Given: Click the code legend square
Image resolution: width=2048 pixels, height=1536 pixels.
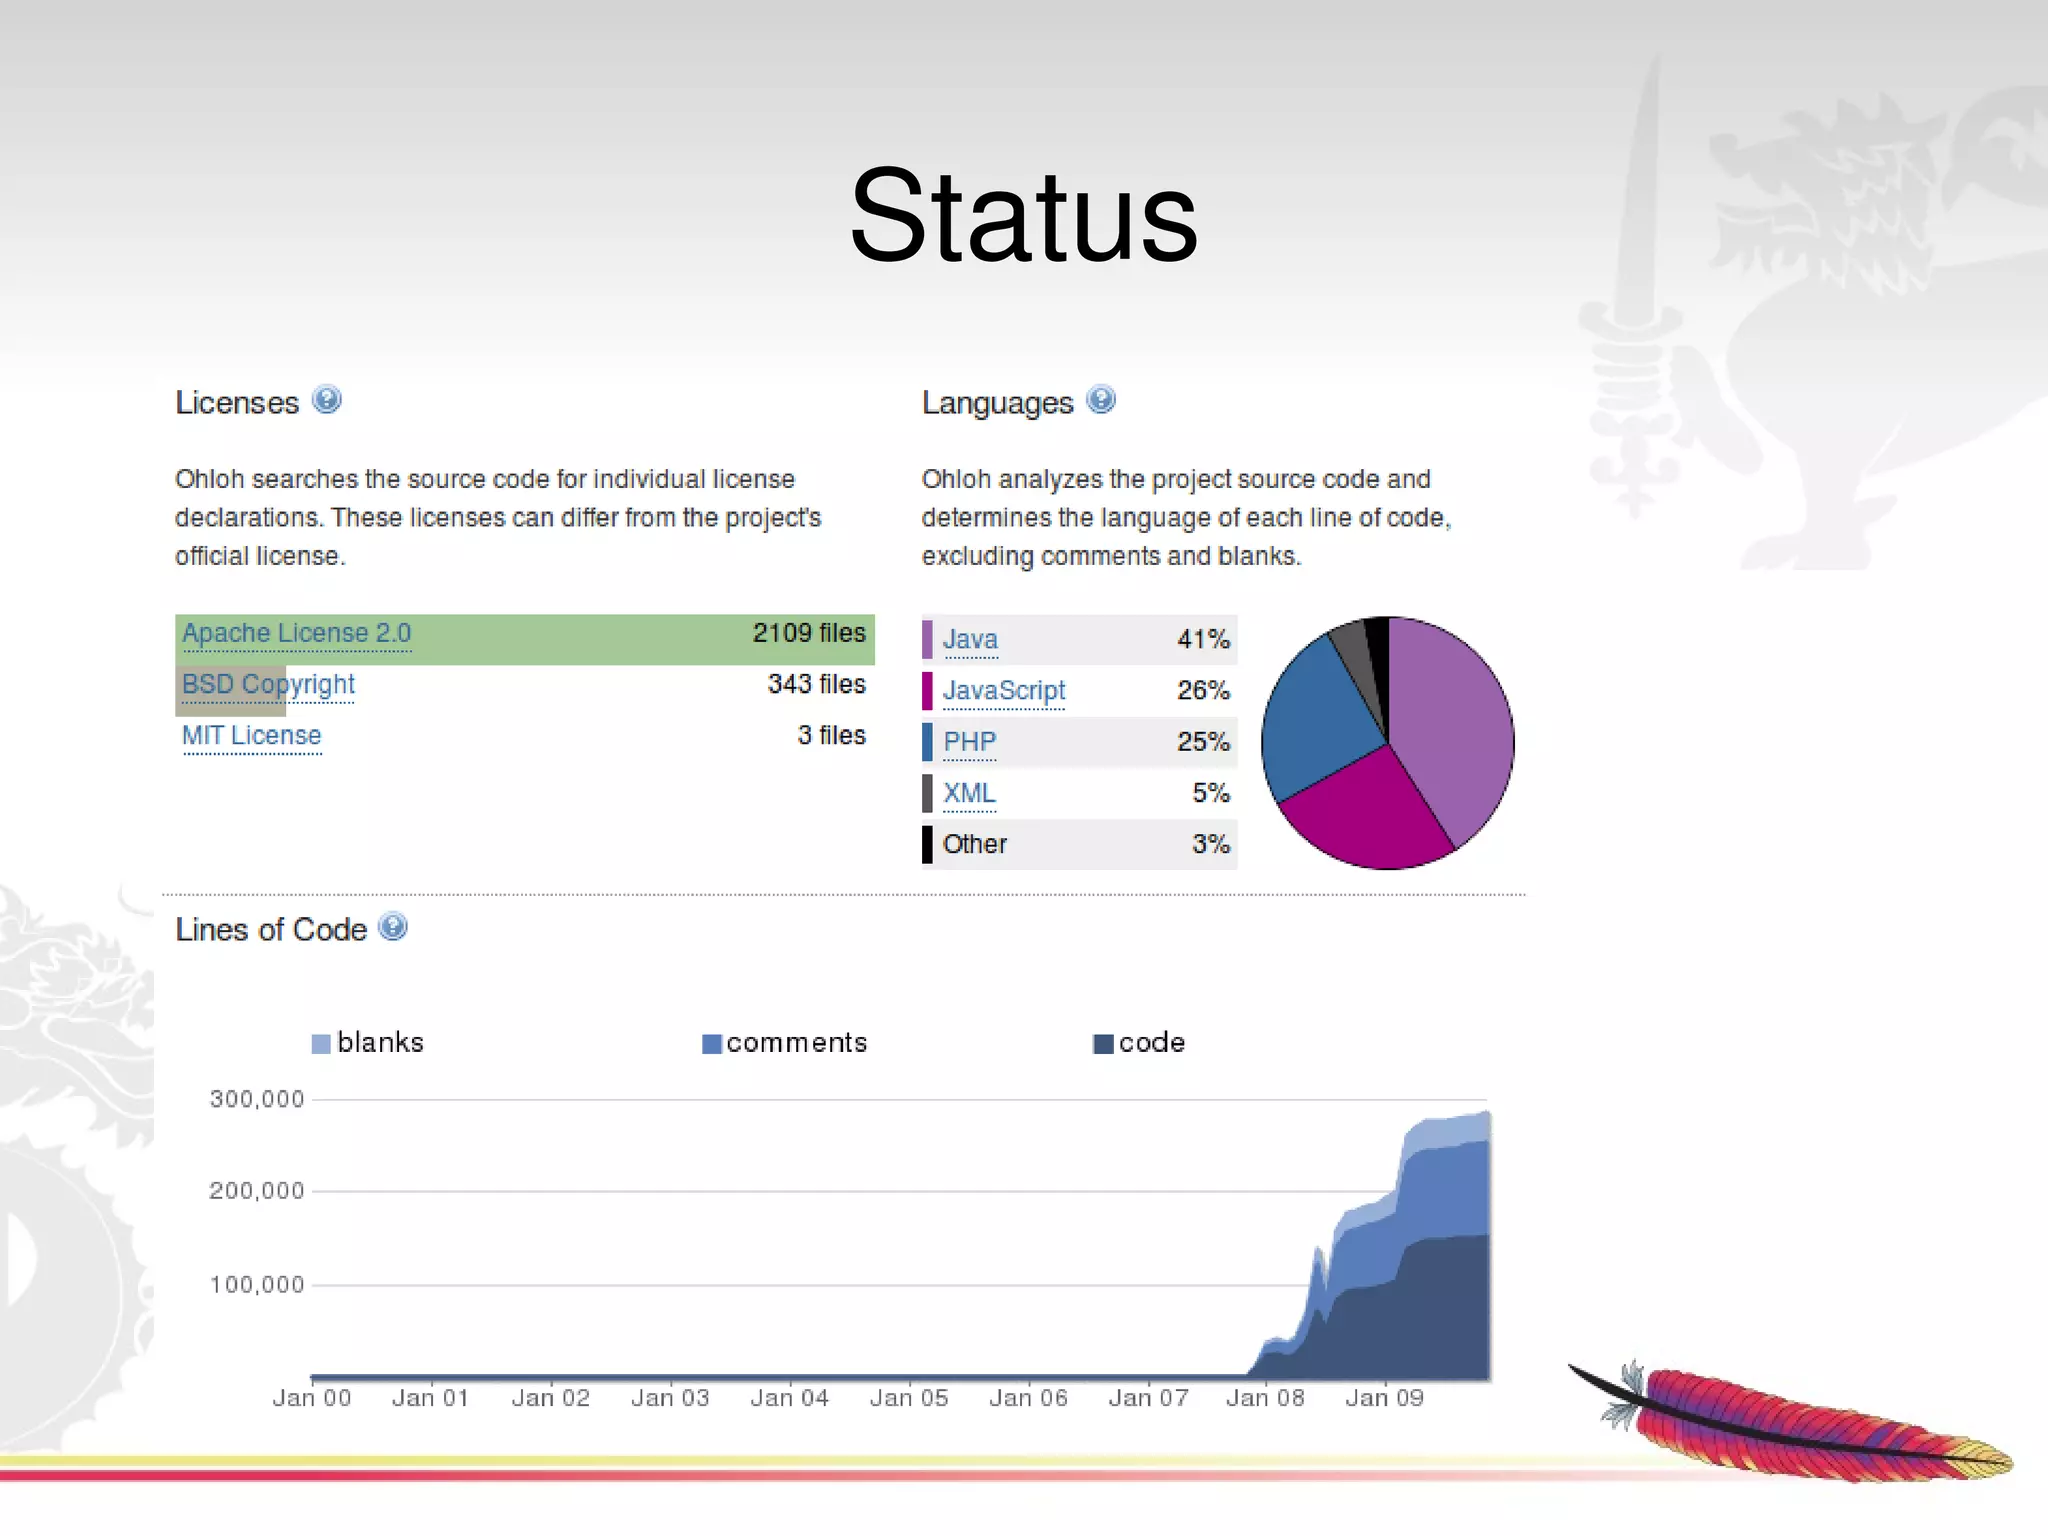Looking at the screenshot, I should click(x=1103, y=1044).
